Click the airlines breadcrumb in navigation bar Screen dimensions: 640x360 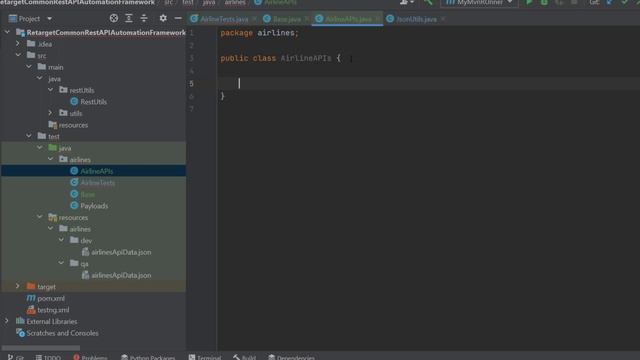pos(235,2)
